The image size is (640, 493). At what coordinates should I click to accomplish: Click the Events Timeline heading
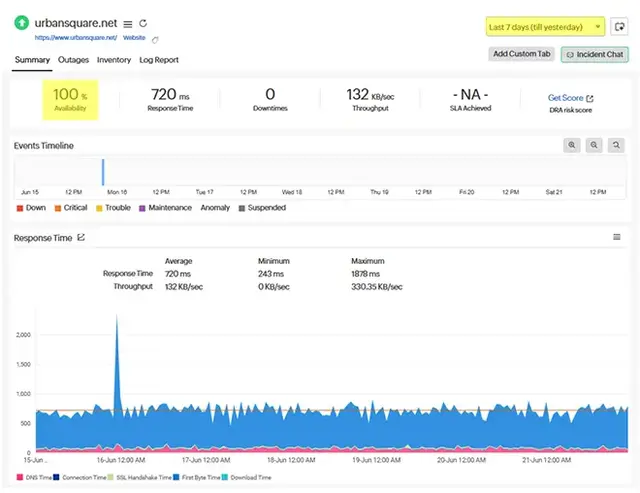tap(44, 146)
